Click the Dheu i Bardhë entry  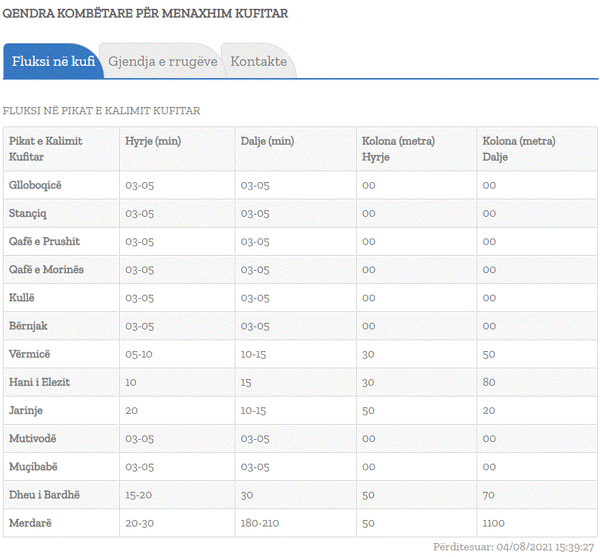44,495
